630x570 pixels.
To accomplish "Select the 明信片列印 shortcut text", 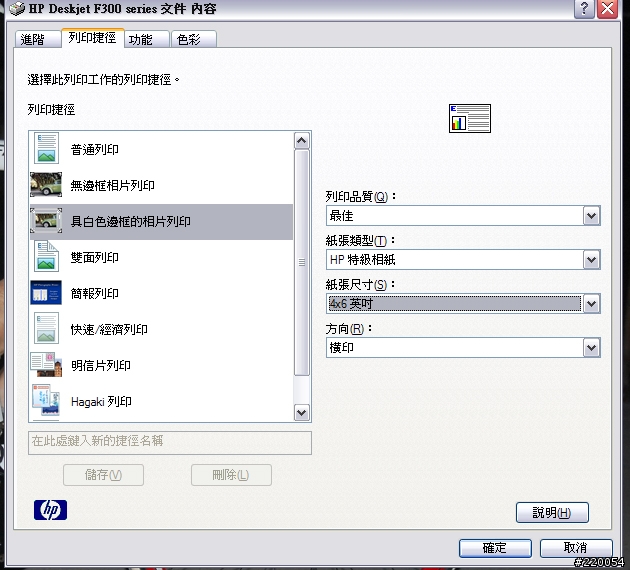I will (x=101, y=366).
